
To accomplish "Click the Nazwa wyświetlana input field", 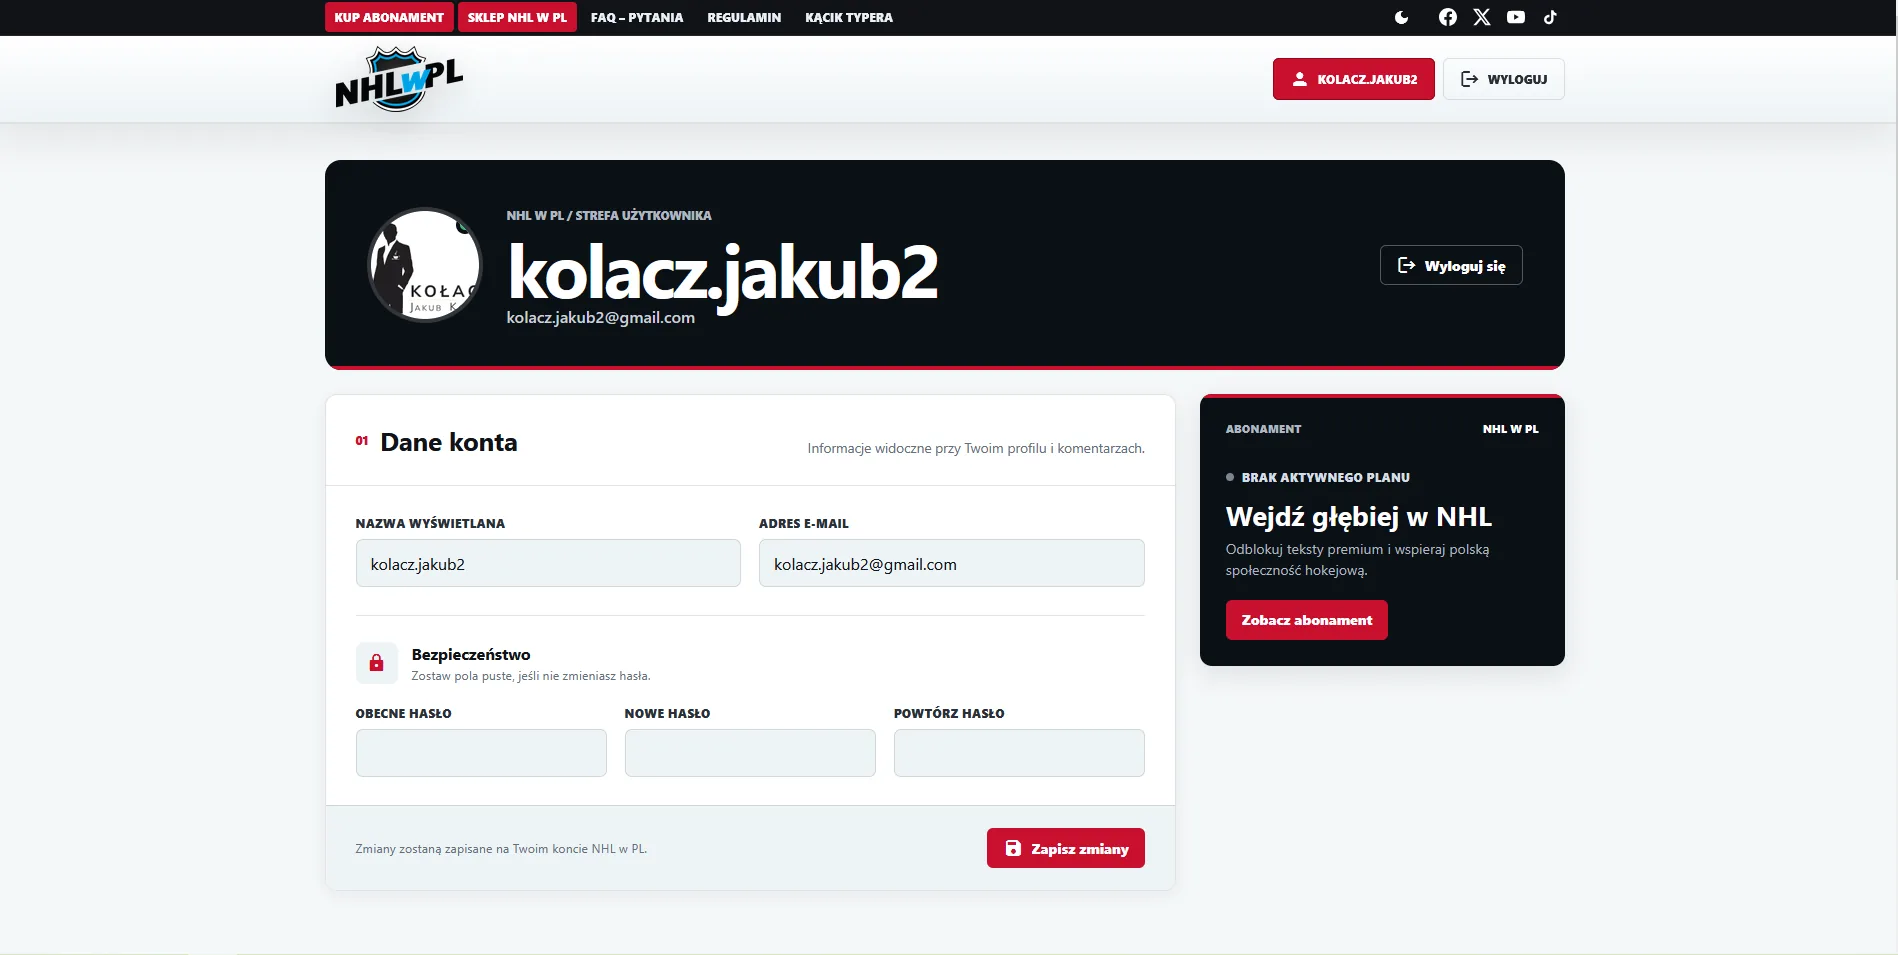I will (548, 563).
